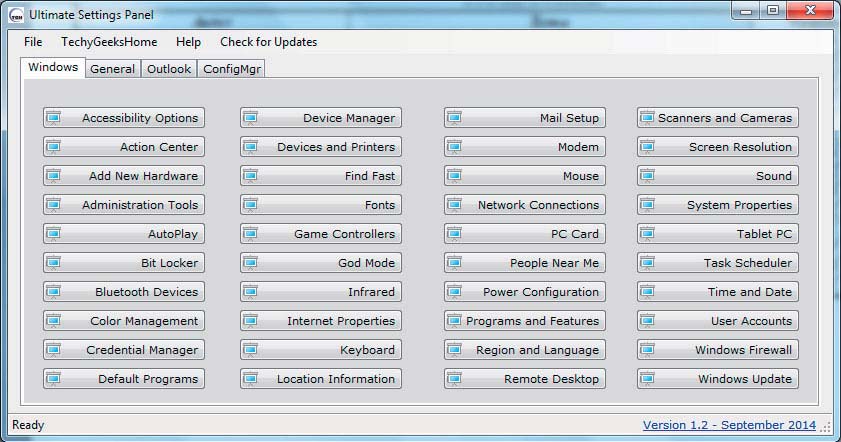Click the Remote Desktop icon
841x442 pixels.
[x=454, y=378]
